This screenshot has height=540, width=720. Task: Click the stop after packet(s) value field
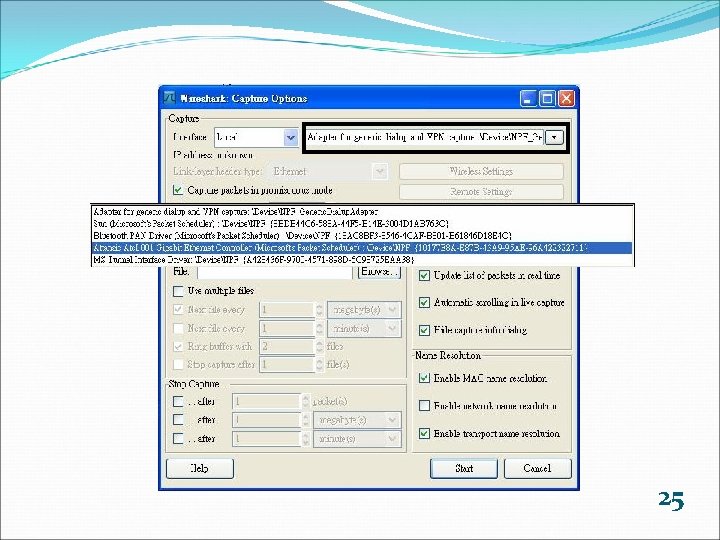(x=267, y=402)
